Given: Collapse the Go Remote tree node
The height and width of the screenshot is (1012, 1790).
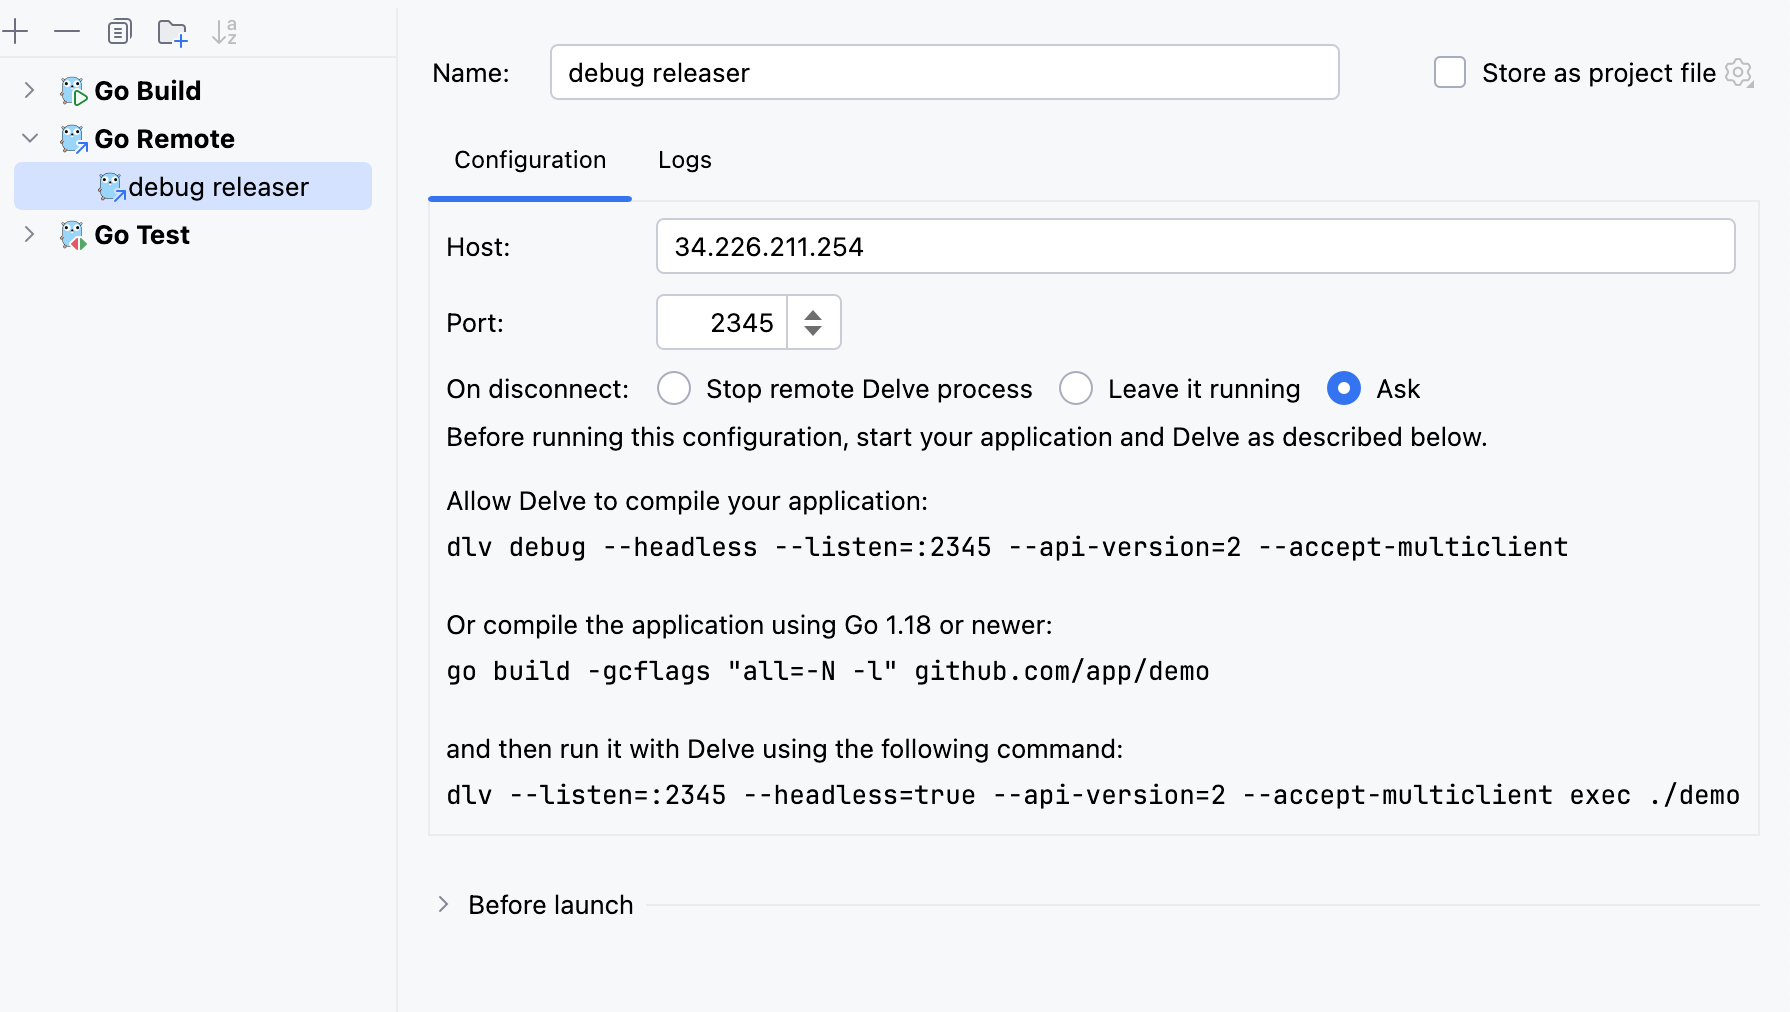Looking at the screenshot, I should [x=29, y=138].
